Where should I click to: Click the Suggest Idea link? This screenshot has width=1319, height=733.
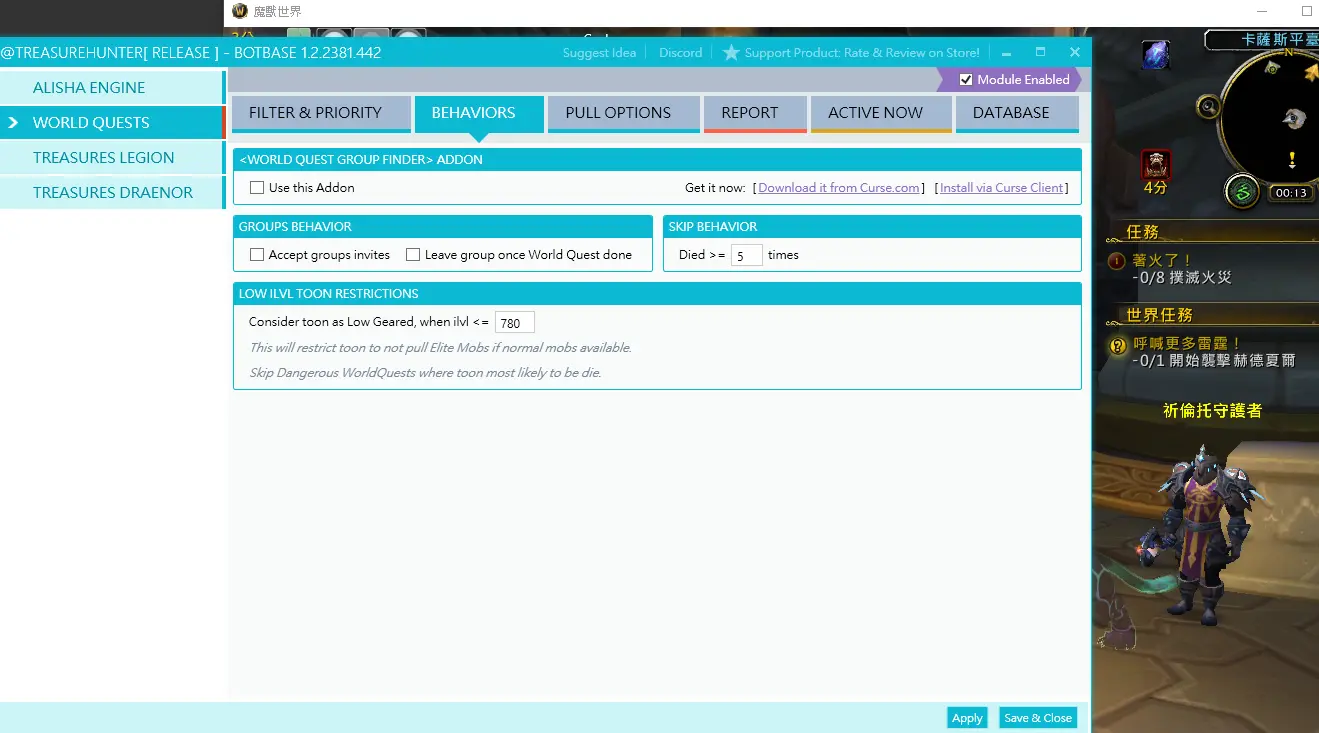coord(599,53)
